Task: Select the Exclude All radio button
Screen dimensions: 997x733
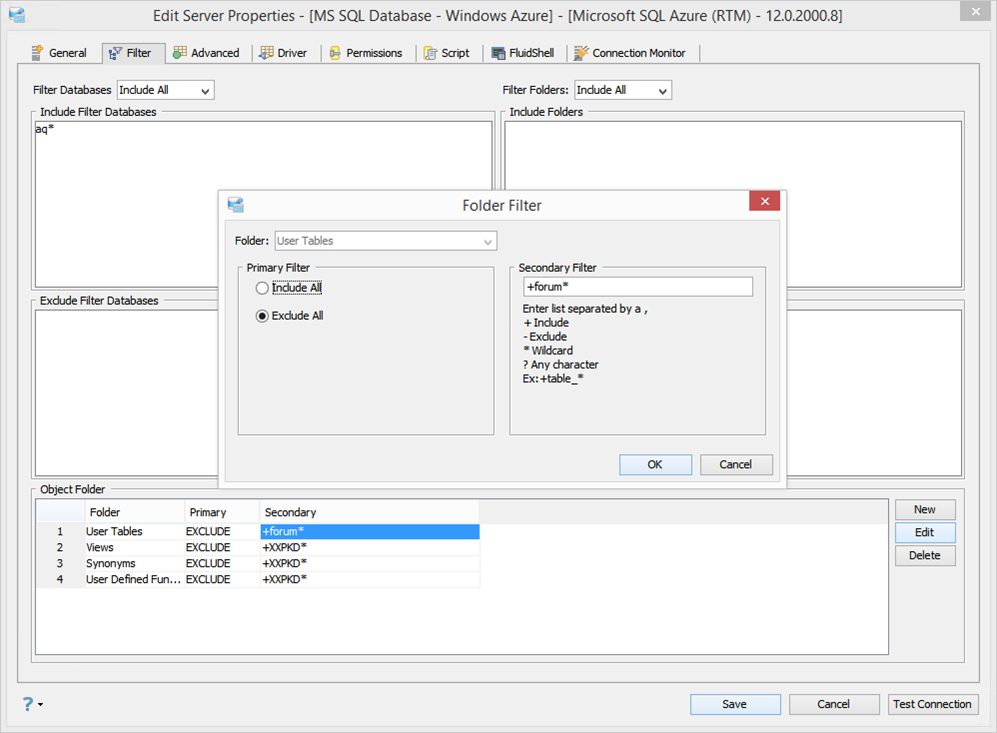Action: pos(262,316)
